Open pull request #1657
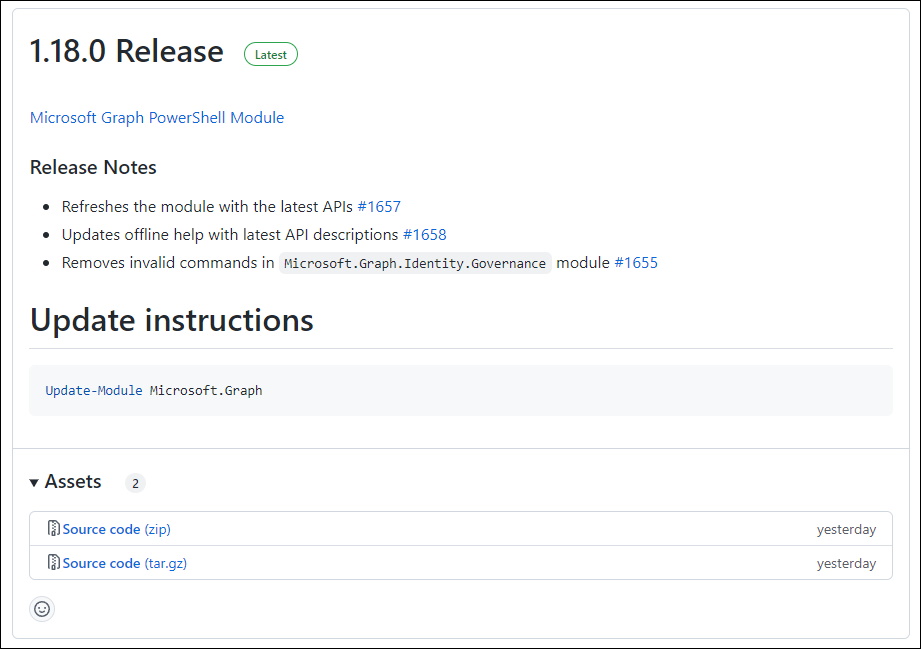The height and width of the screenshot is (649, 921). click(x=379, y=207)
